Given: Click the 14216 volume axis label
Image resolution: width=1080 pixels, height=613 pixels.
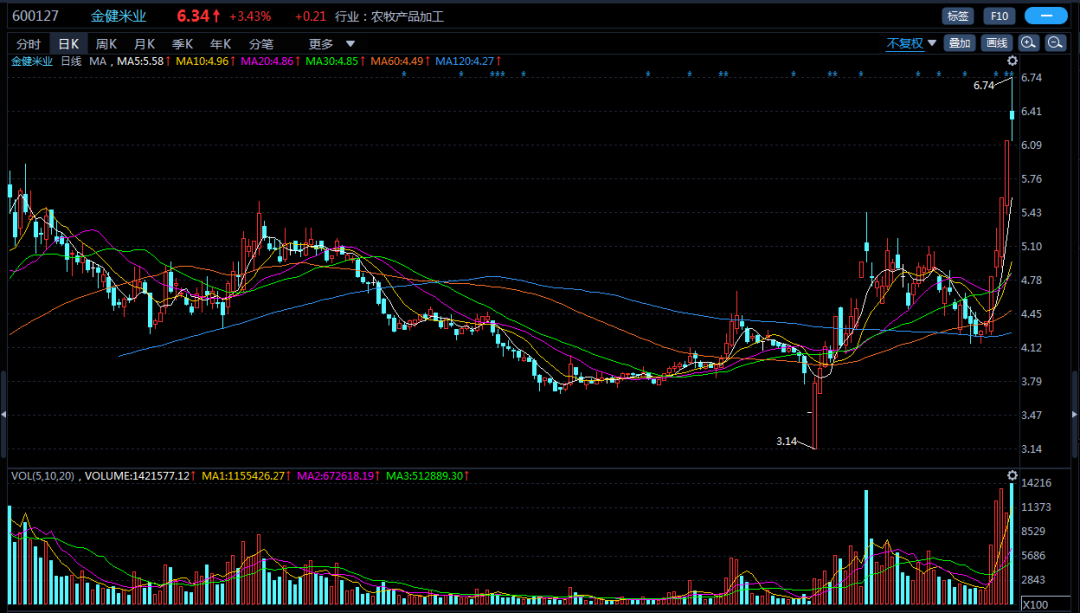Looking at the screenshot, I should coord(1036,483).
